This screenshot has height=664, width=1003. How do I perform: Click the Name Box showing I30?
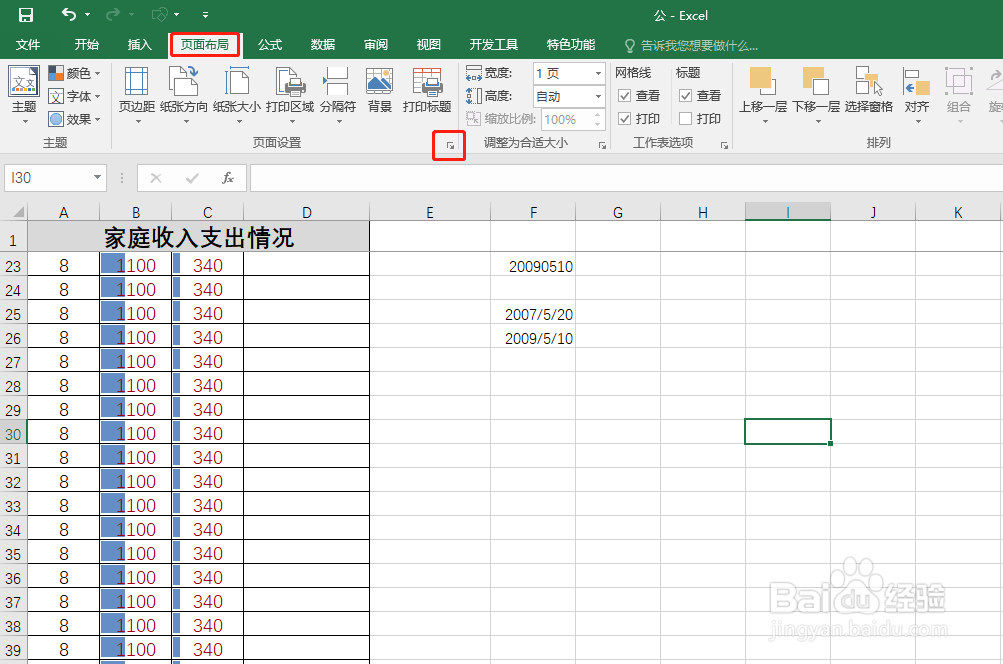(x=49, y=178)
